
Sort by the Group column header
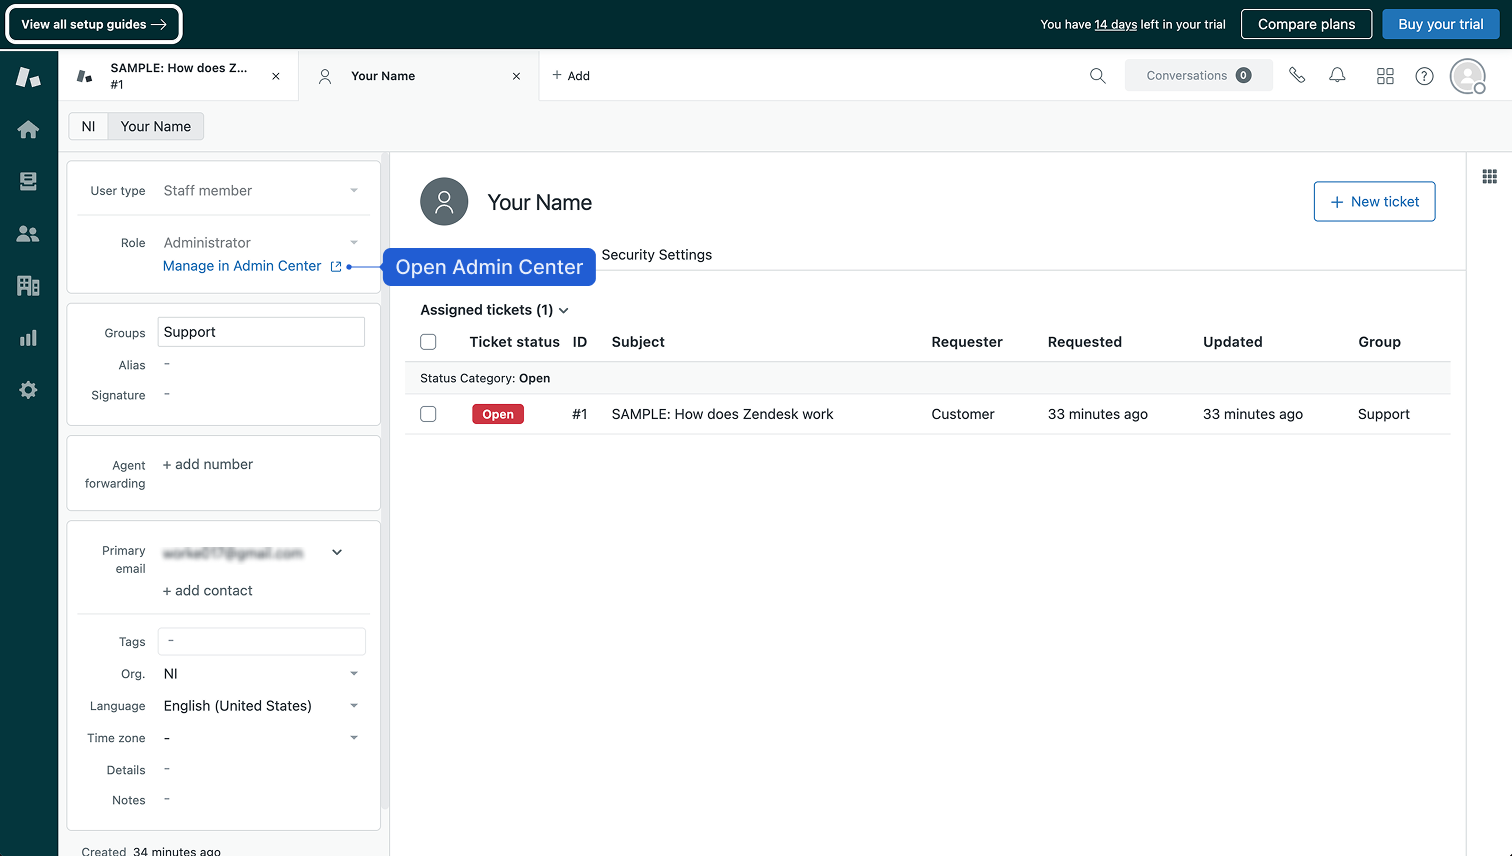tap(1379, 342)
